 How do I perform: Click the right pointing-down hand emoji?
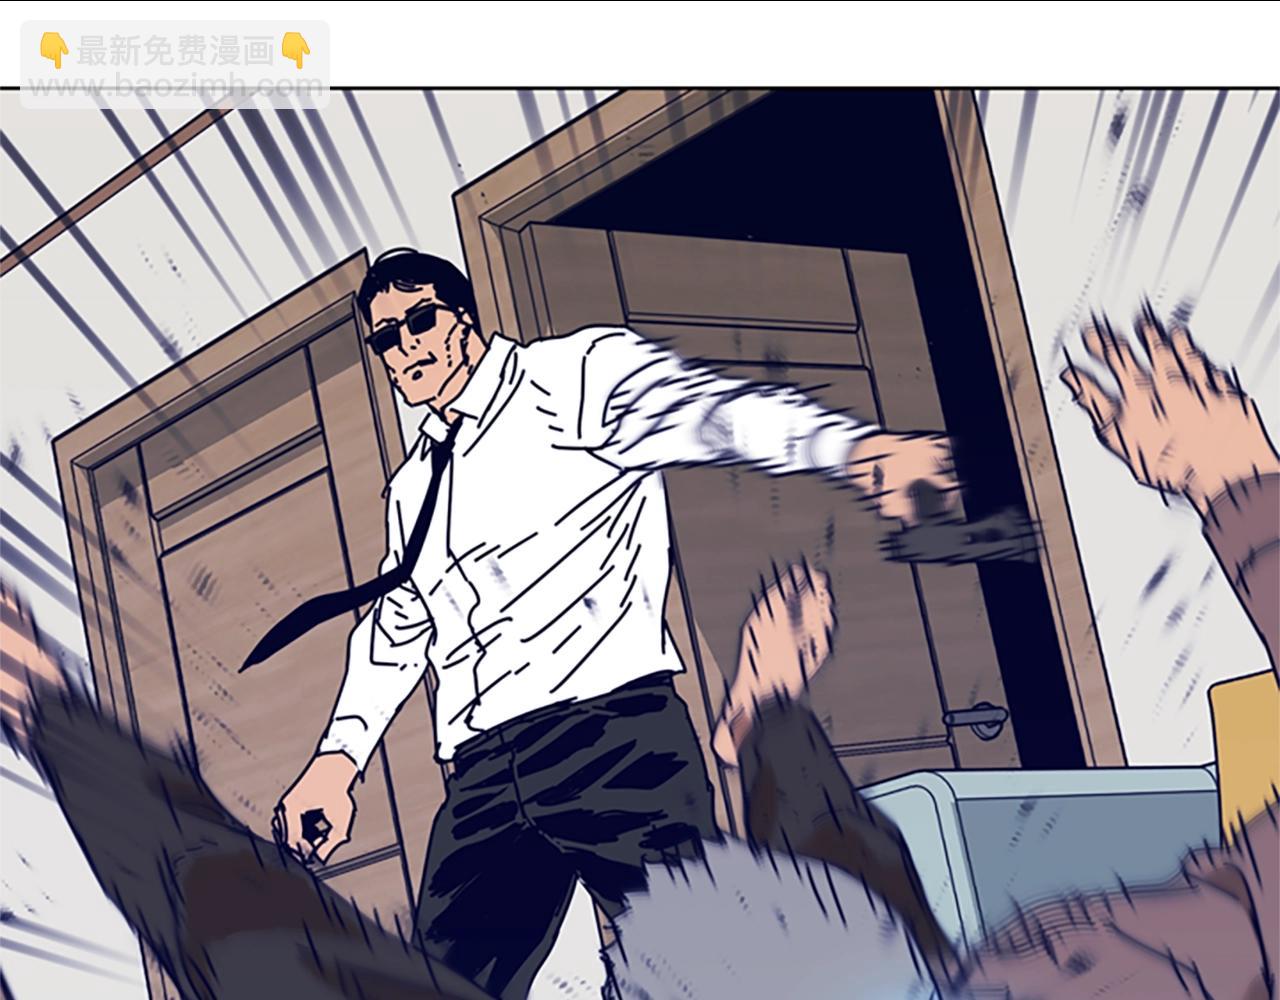pyautogui.click(x=297, y=50)
